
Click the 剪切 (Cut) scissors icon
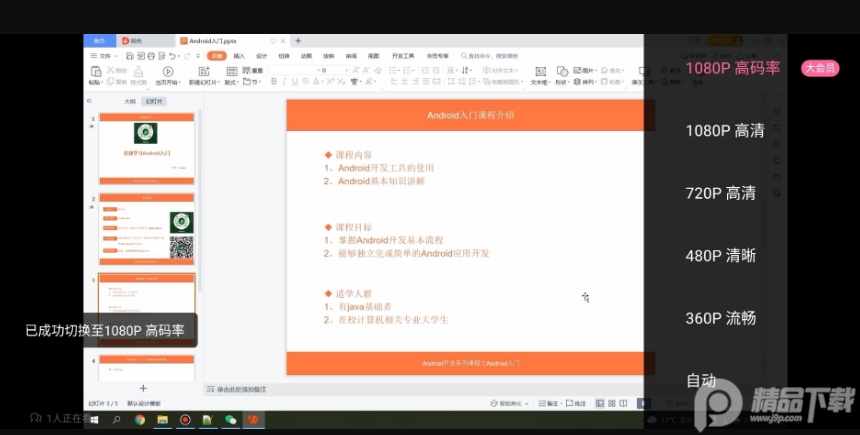tap(110, 70)
